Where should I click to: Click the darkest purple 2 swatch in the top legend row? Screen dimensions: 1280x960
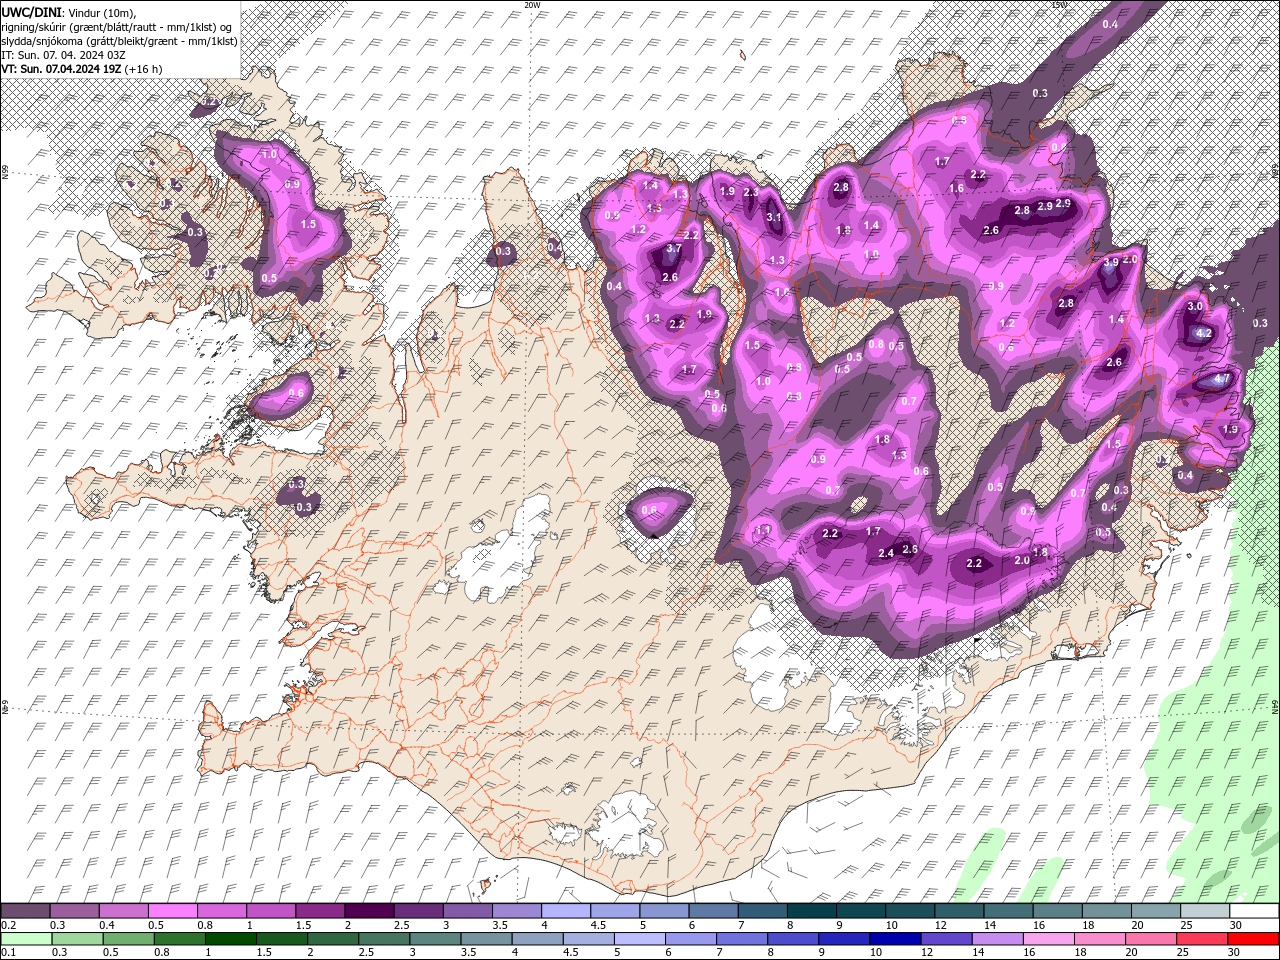point(370,911)
